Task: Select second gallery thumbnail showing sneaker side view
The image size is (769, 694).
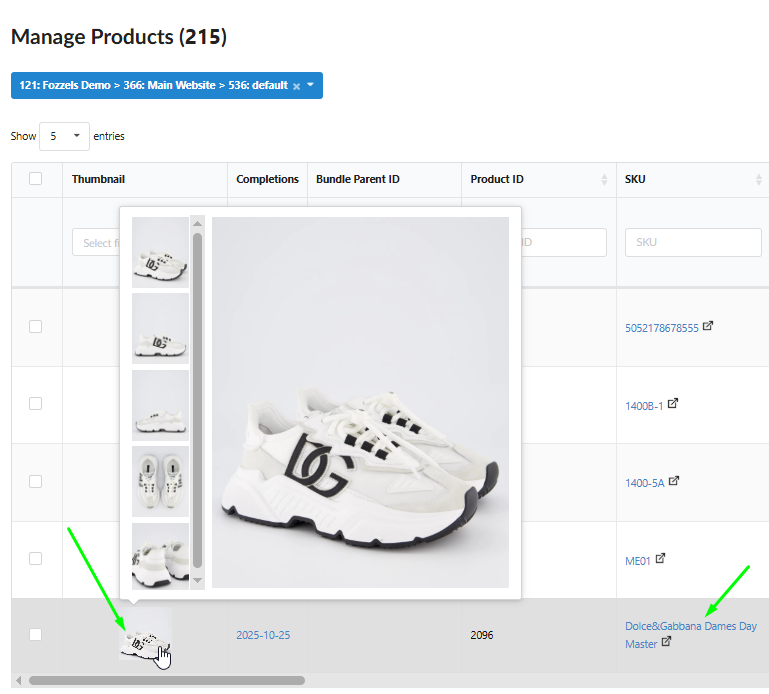Action: 160,329
